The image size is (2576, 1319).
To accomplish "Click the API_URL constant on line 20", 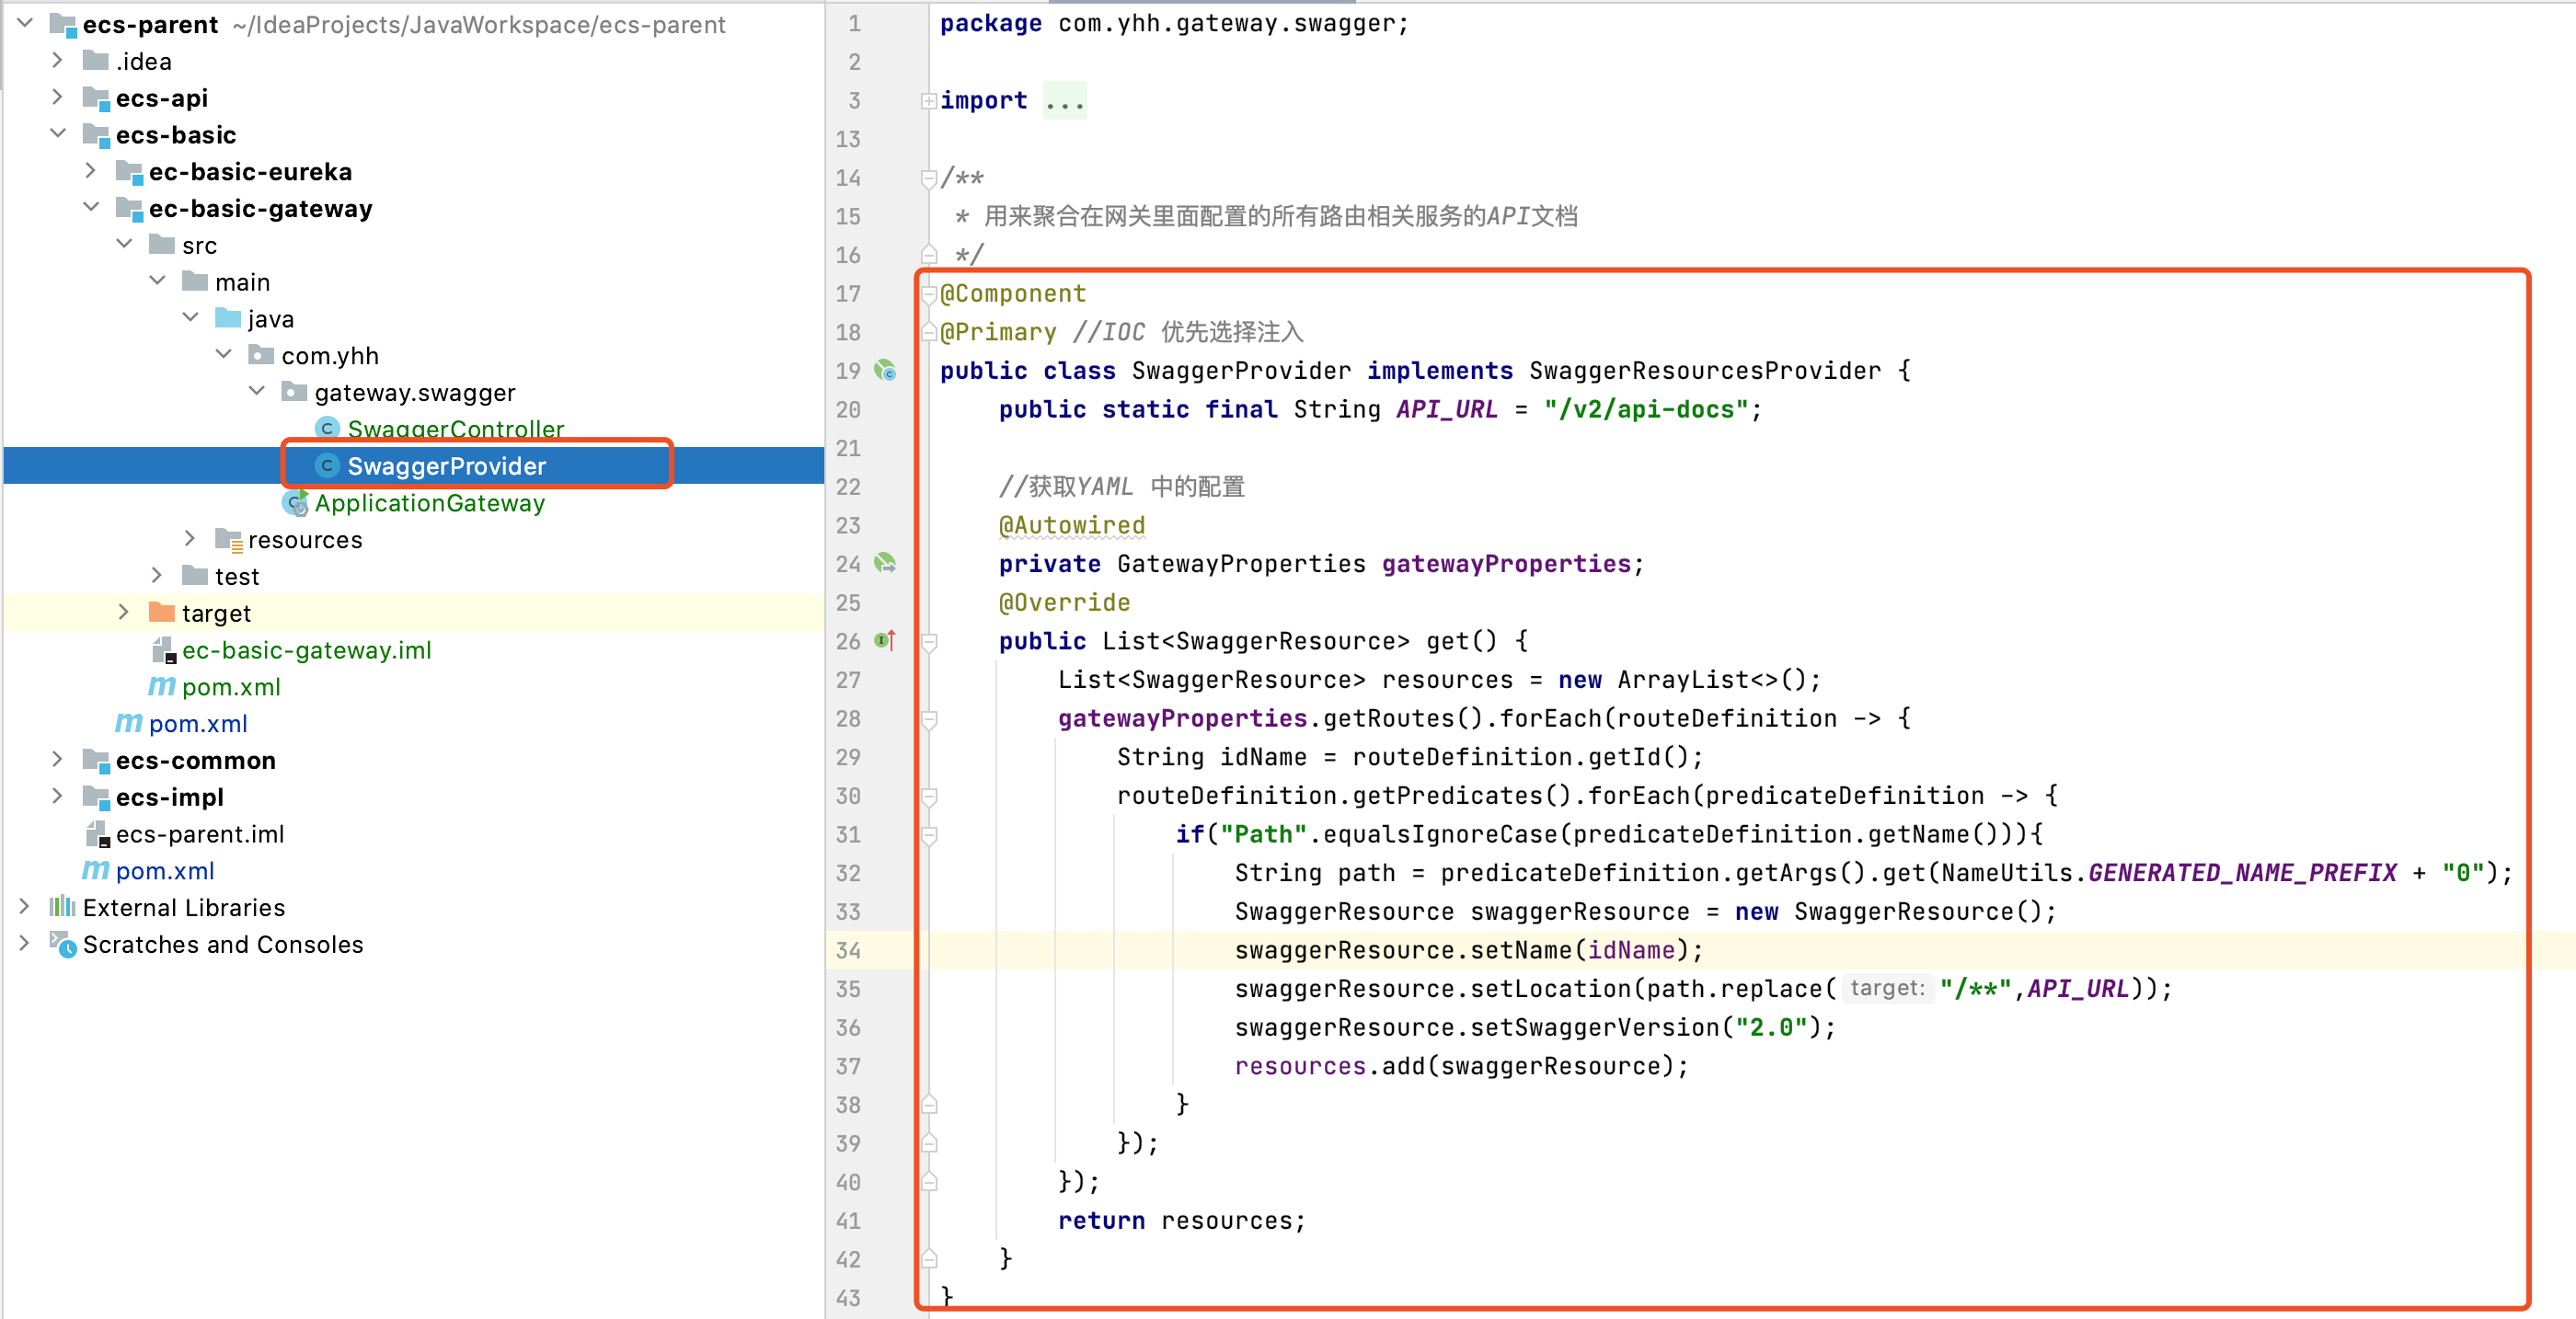I will pyautogui.click(x=1446, y=409).
